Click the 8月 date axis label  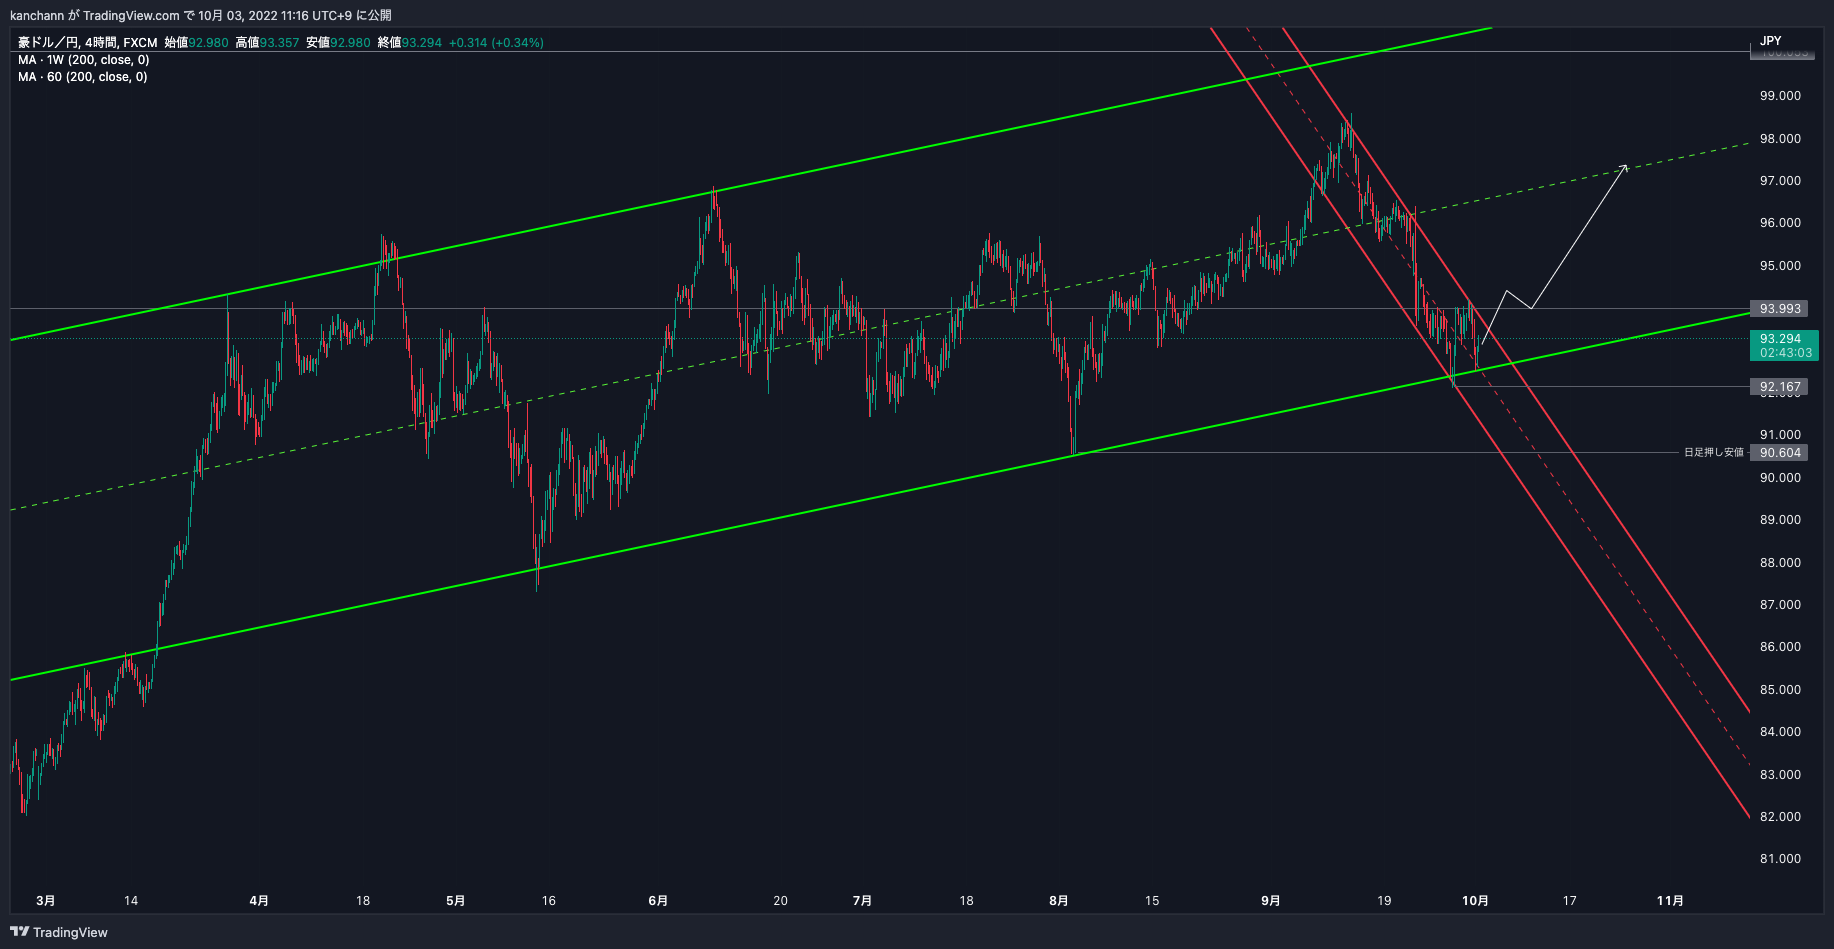(1059, 901)
